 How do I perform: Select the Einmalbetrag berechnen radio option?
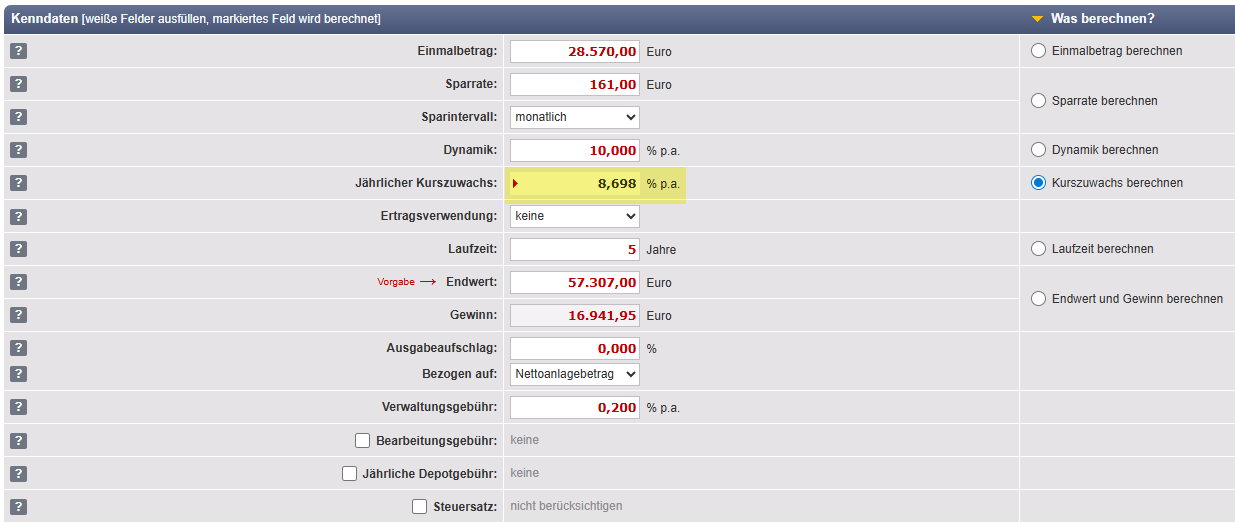pyautogui.click(x=1038, y=51)
